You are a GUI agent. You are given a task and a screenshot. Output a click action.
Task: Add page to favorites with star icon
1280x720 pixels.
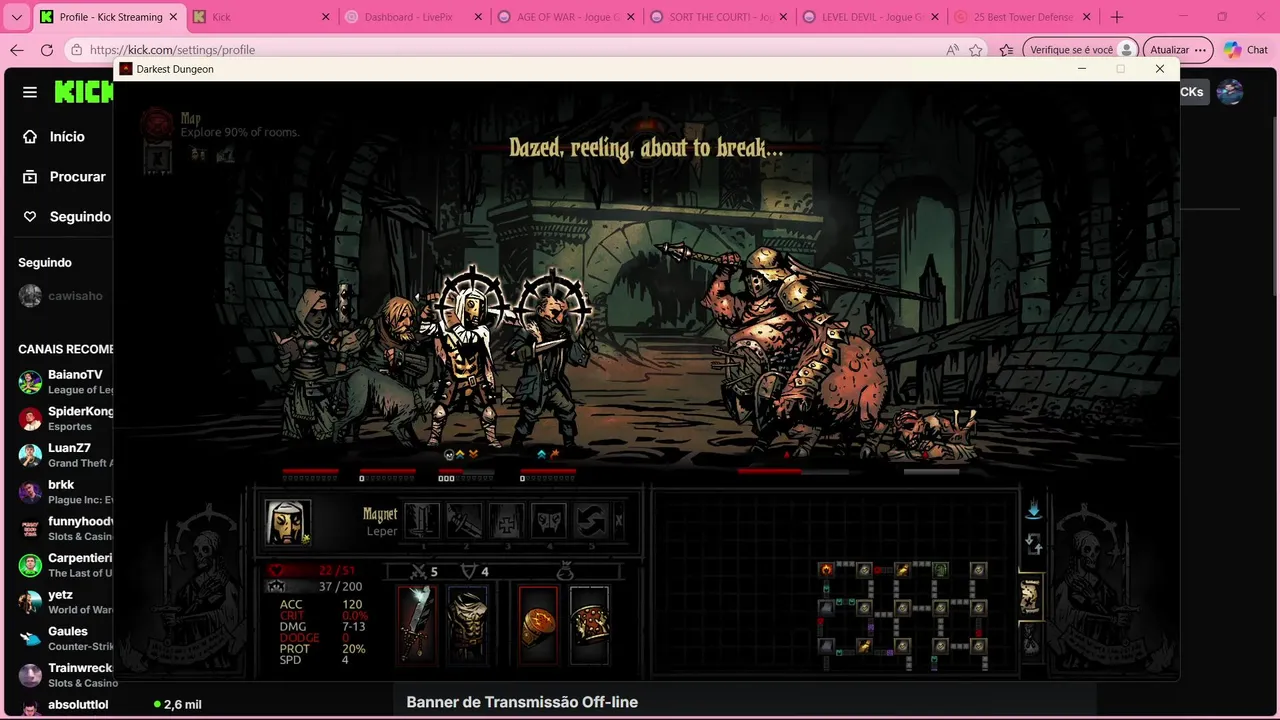click(x=976, y=50)
